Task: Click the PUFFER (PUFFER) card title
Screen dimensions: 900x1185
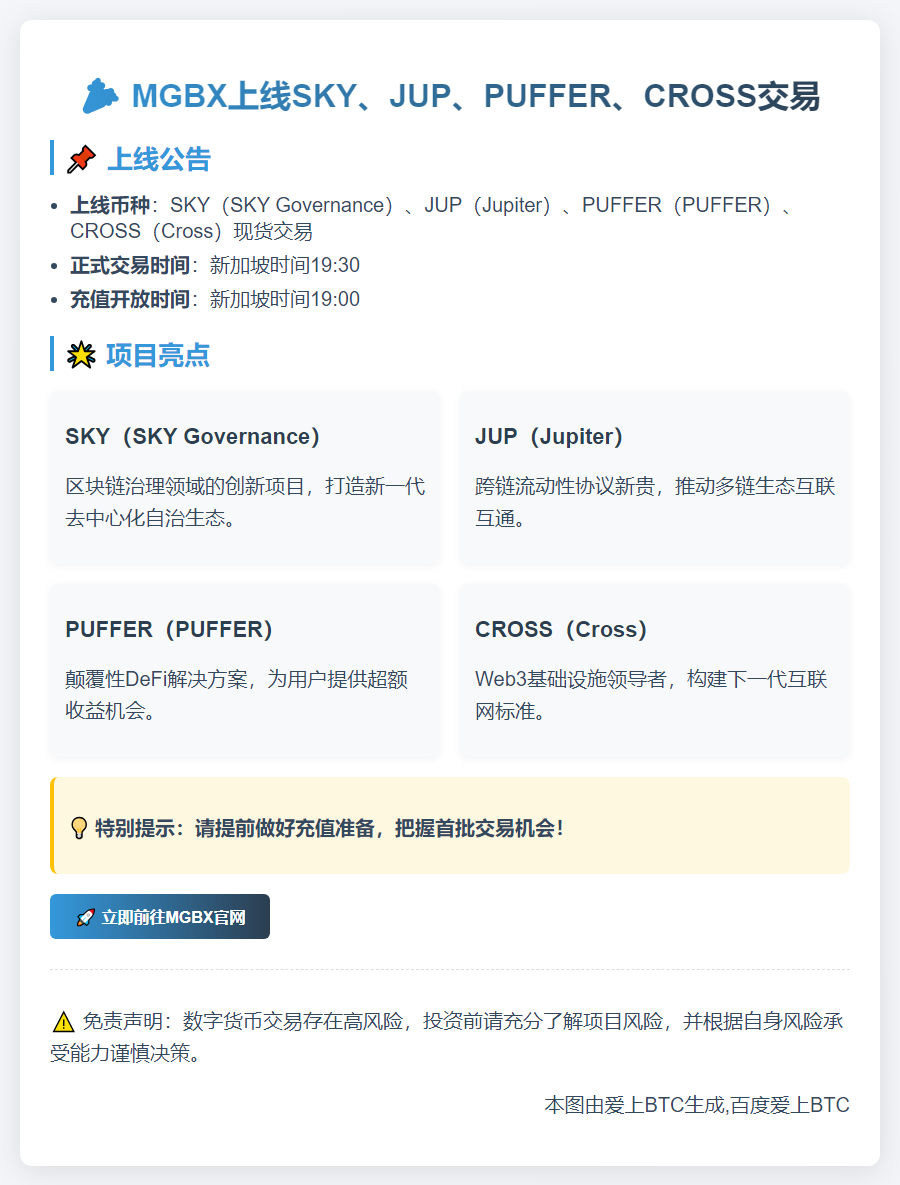Action: point(169,629)
